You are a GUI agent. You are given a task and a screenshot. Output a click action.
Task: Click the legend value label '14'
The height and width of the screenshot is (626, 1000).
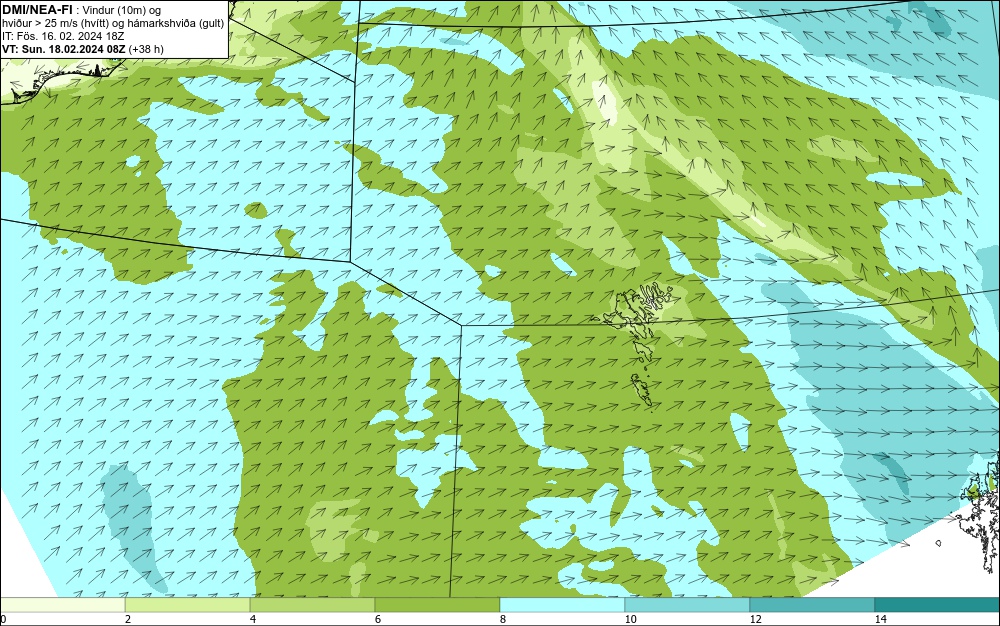pyautogui.click(x=880, y=619)
